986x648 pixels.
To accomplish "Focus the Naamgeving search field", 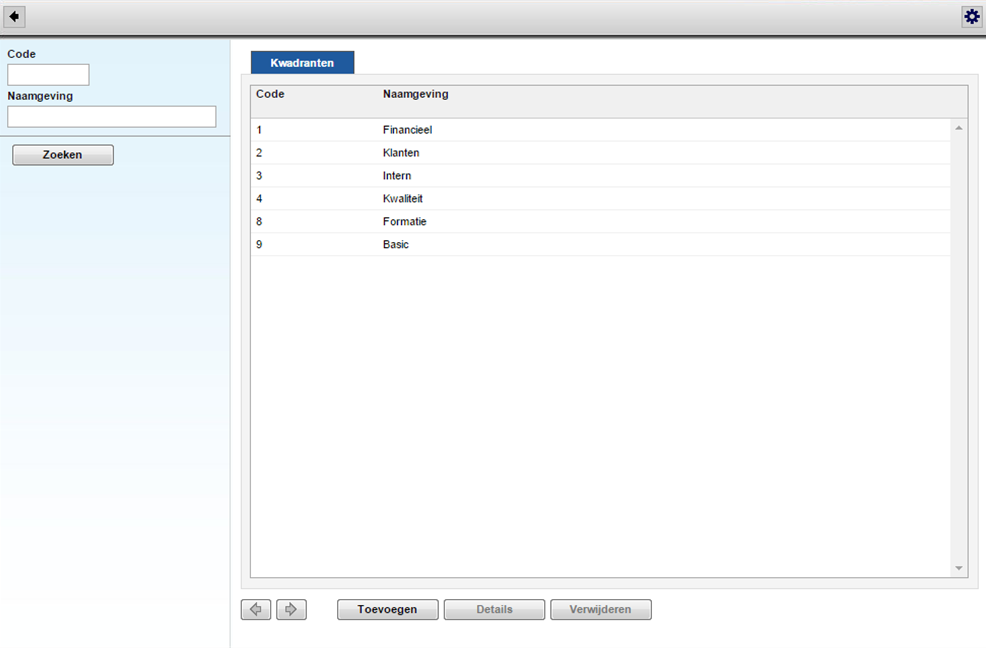I will 111,117.
